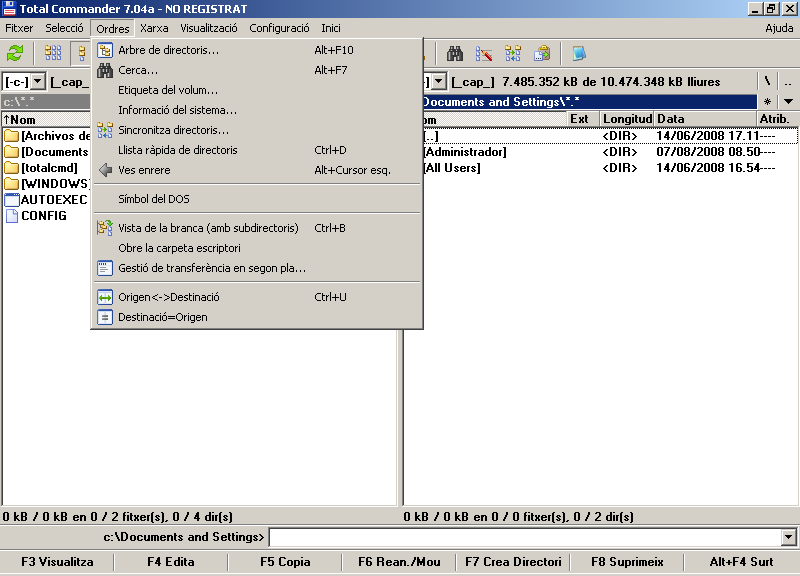This screenshot has width=800, height=576.
Task: Open directory hotlist with * button
Action: click(x=767, y=102)
